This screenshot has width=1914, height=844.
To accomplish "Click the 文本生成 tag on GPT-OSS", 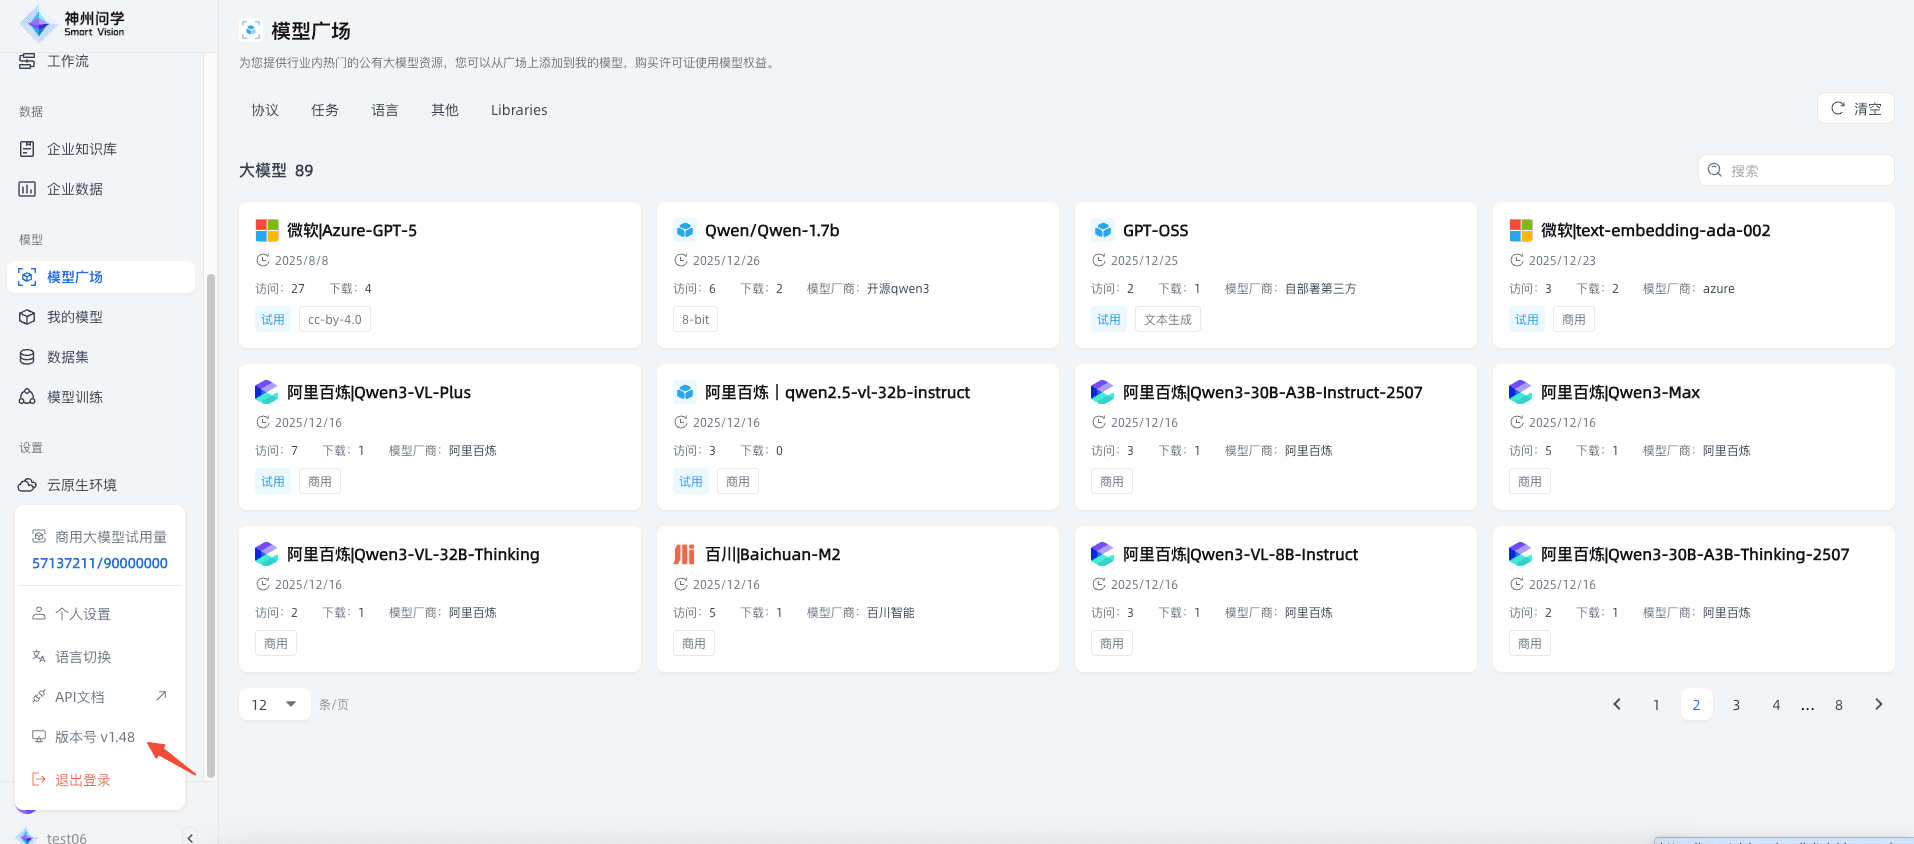I will point(1168,320).
